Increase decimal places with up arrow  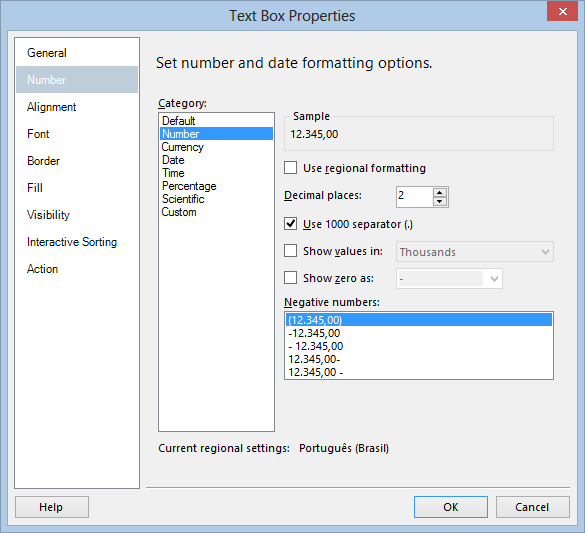[x=440, y=192]
